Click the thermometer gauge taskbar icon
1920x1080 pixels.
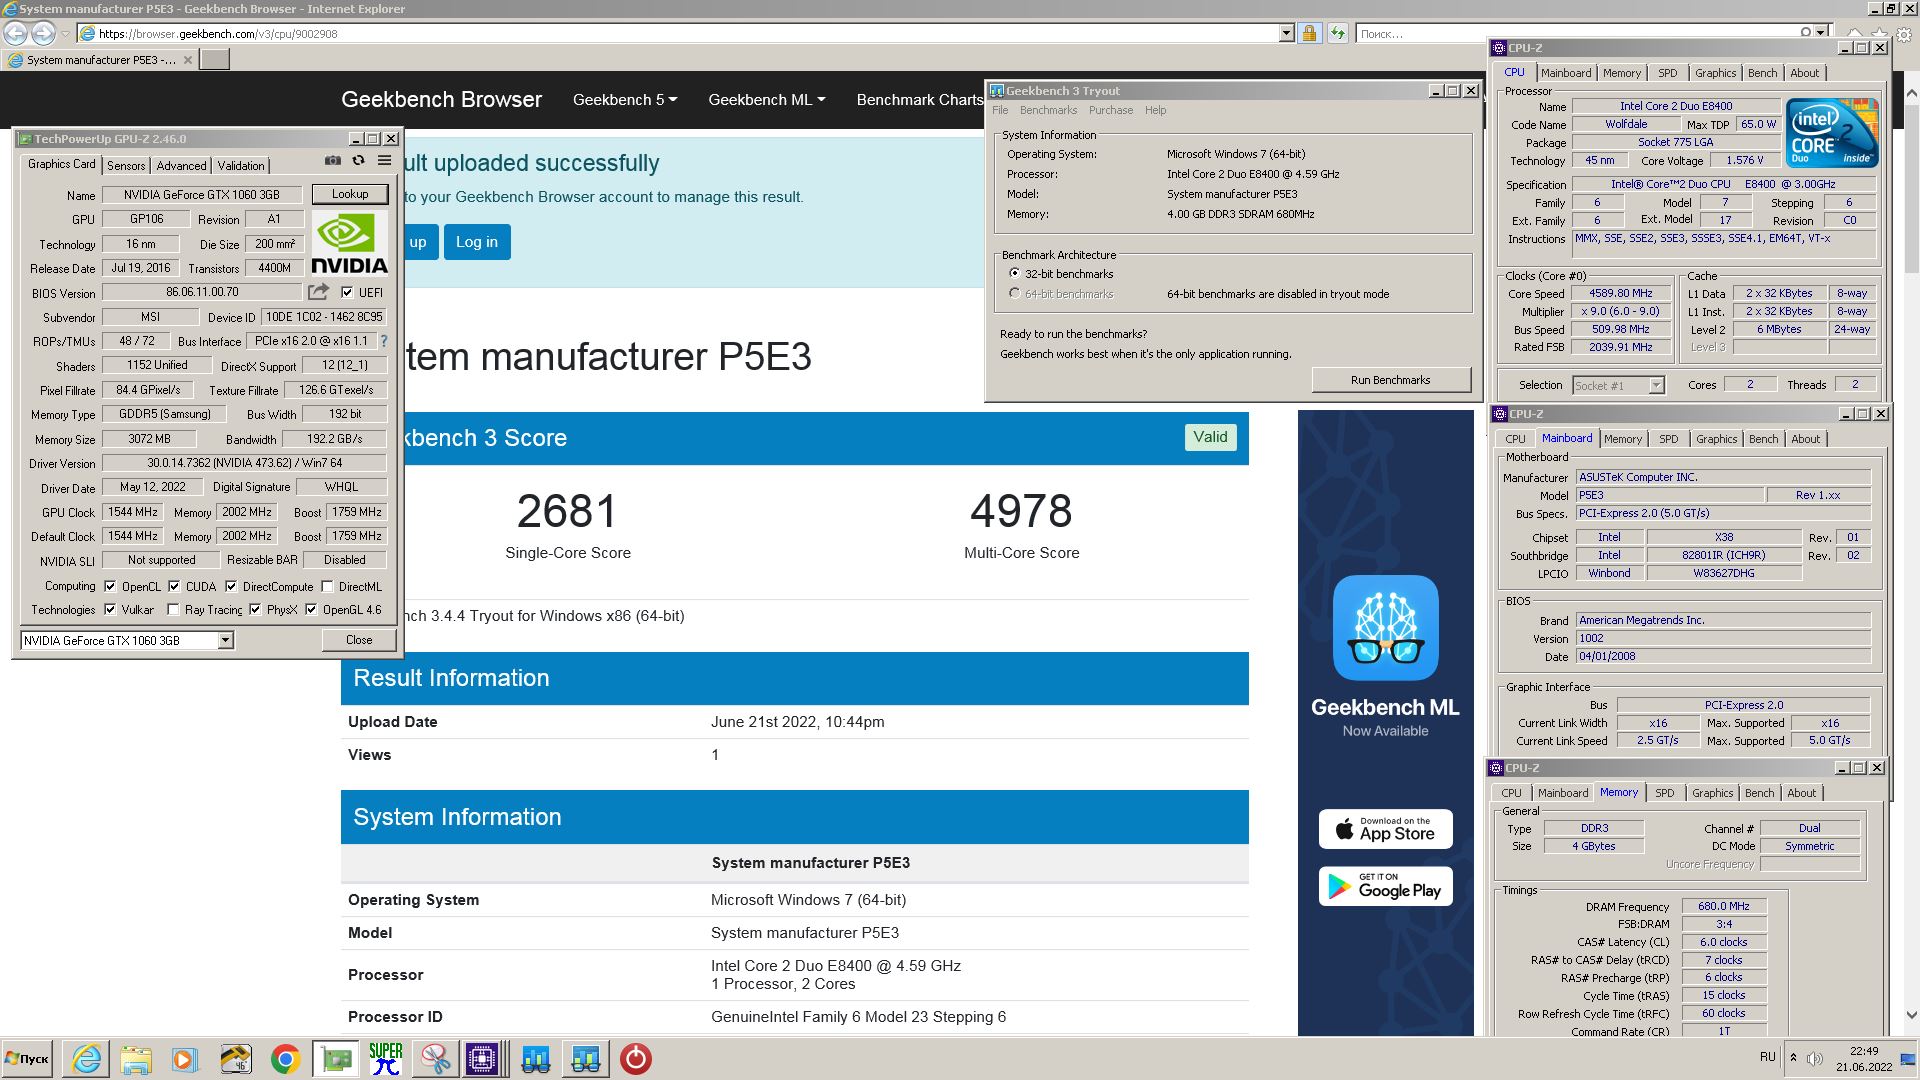[x=235, y=1059]
